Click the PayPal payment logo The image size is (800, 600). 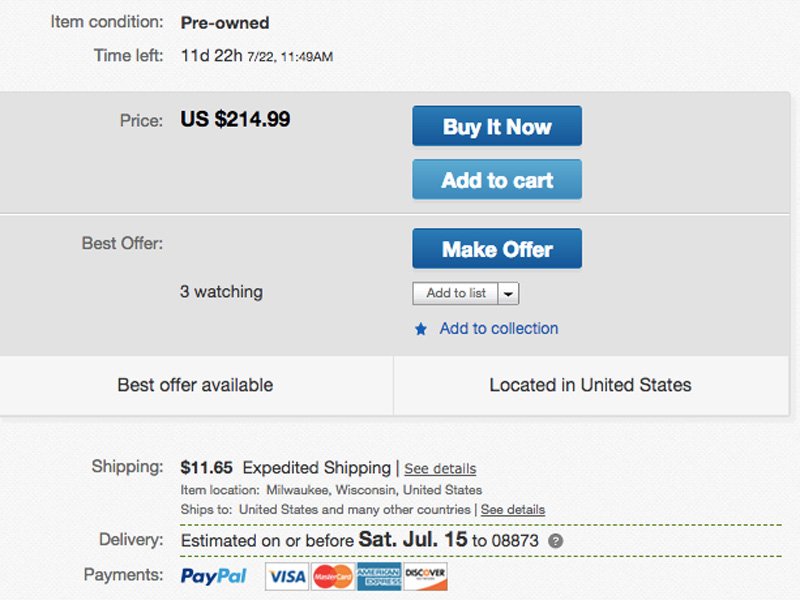[x=213, y=576]
